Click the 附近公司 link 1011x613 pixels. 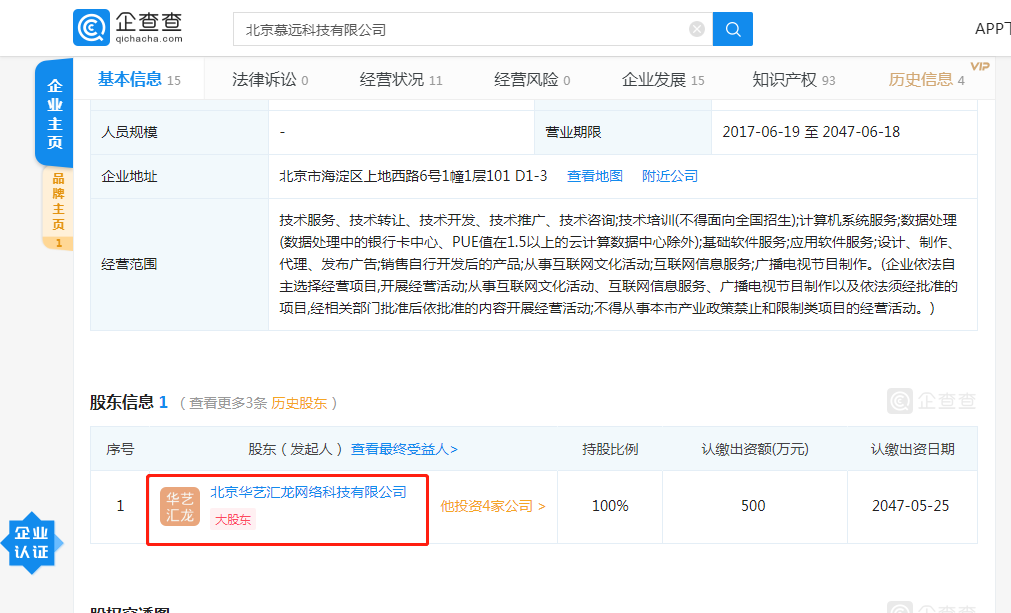(670, 176)
